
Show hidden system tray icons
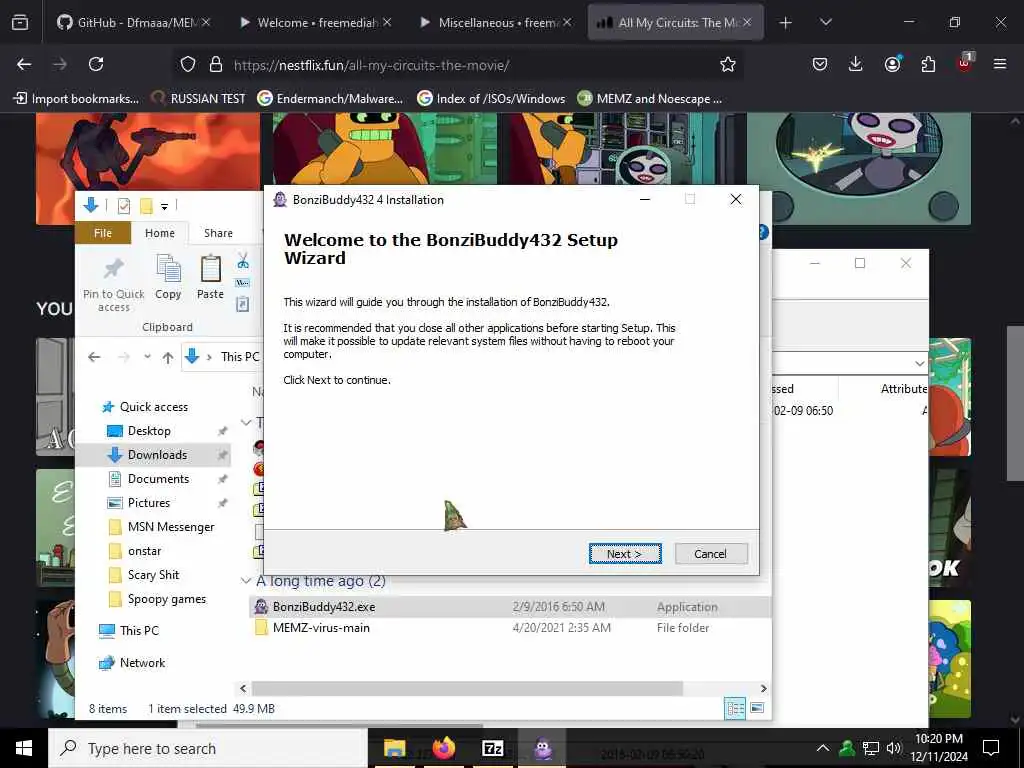pyautogui.click(x=823, y=748)
